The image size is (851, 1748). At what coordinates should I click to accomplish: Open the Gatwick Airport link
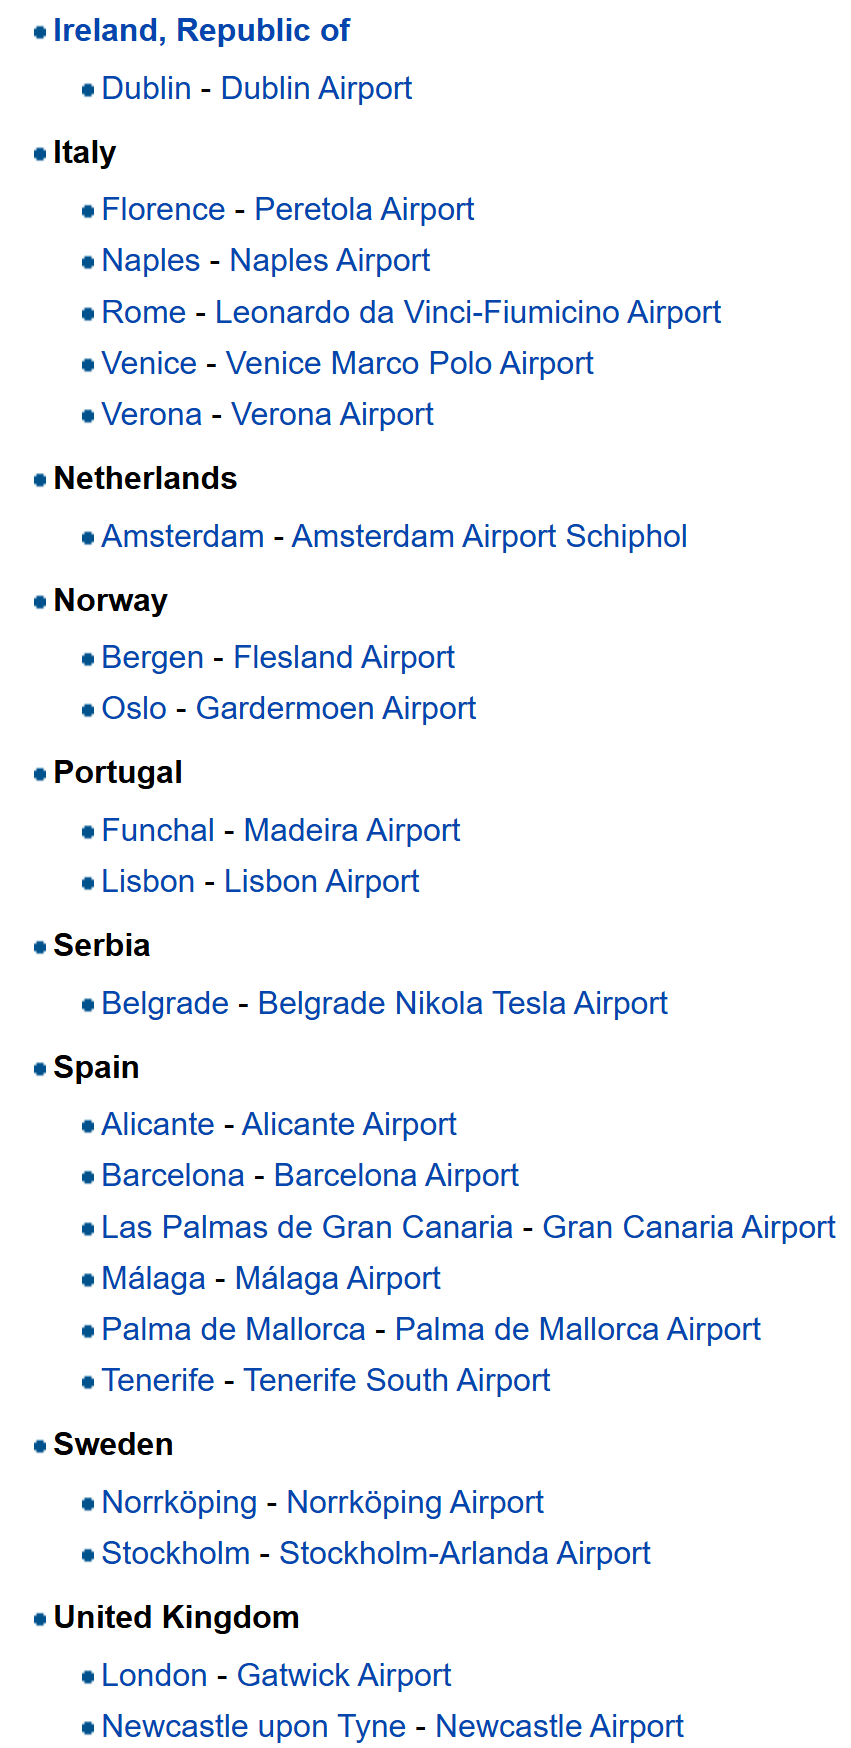(x=344, y=1676)
